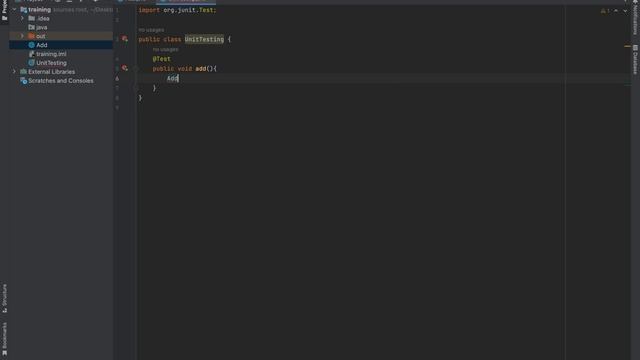Click the warning count inspection indicator
The width and height of the screenshot is (640, 360).
(x=605, y=11)
